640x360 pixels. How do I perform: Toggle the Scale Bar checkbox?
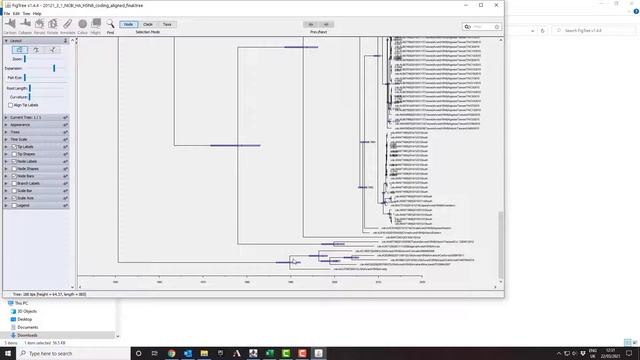[14, 191]
